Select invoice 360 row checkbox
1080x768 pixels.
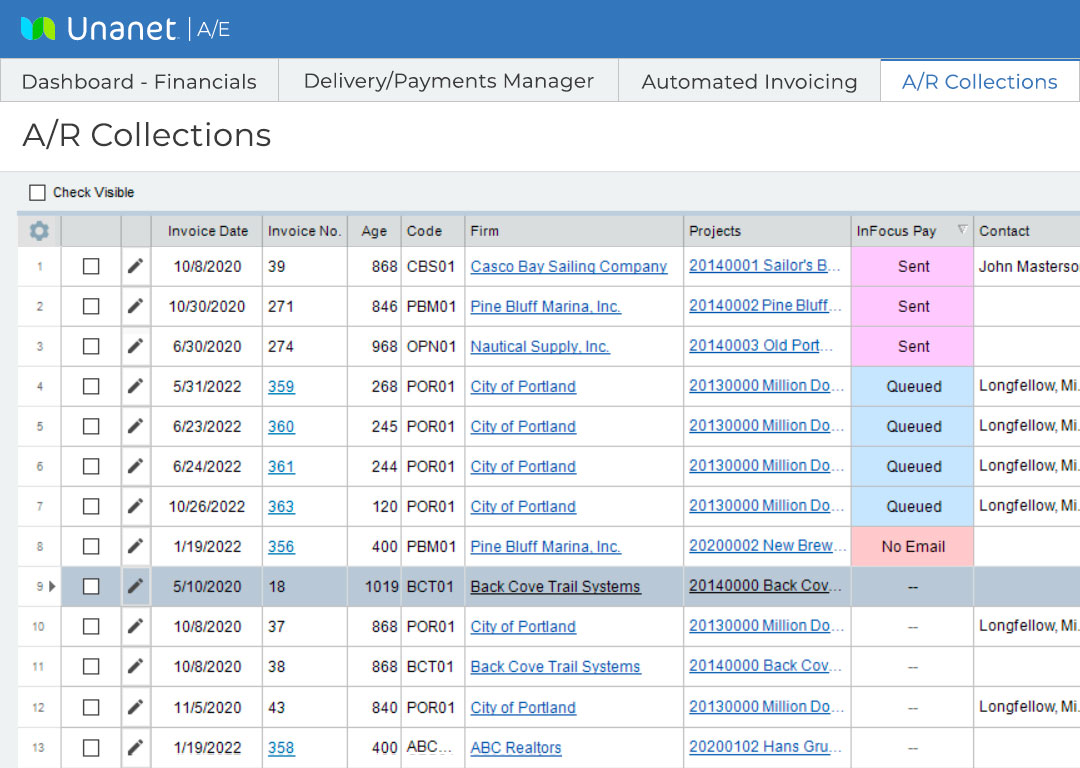point(91,426)
